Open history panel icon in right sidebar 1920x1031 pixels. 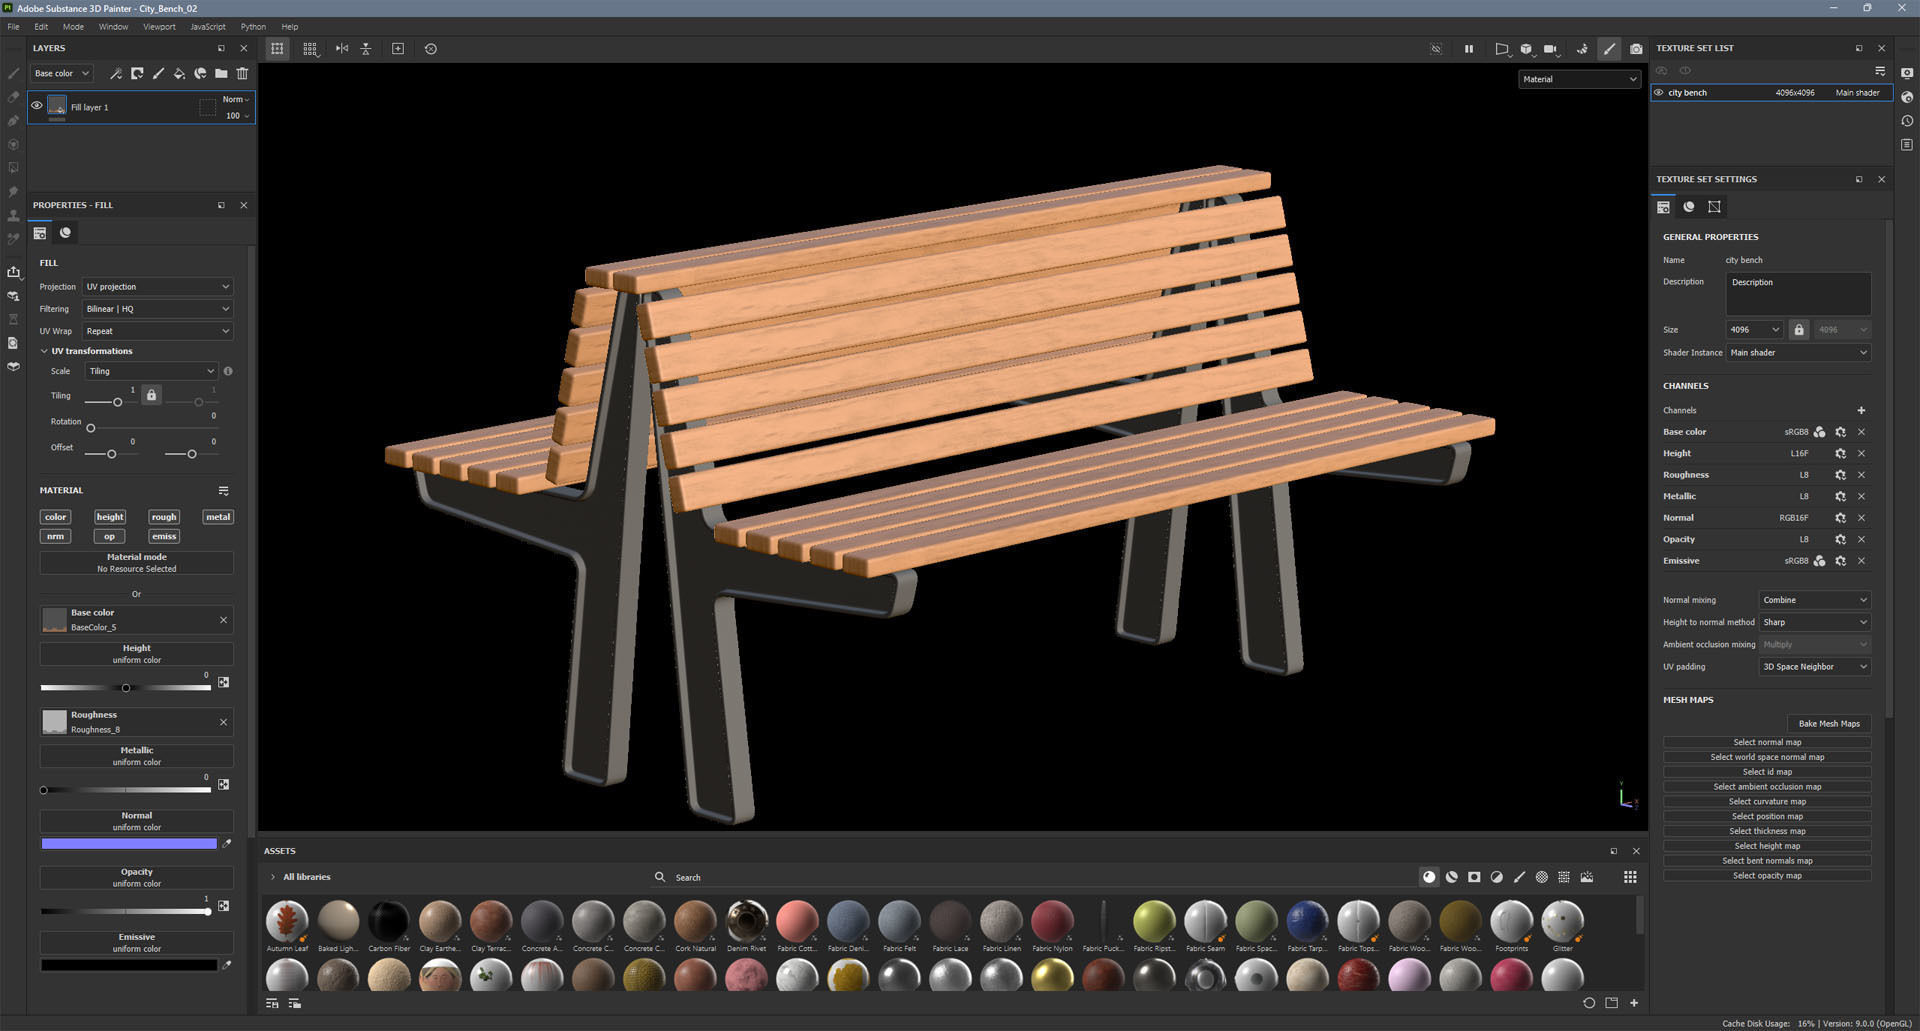click(1907, 121)
